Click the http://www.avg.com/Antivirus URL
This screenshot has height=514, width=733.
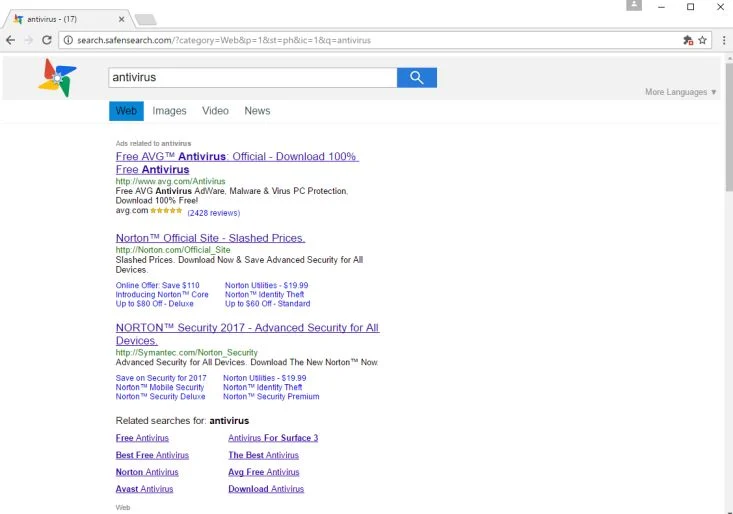coord(171,181)
